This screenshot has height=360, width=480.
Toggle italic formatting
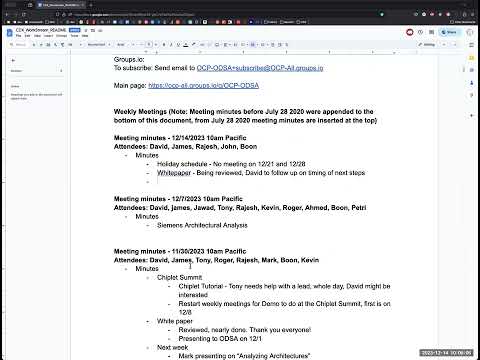(x=171, y=44)
